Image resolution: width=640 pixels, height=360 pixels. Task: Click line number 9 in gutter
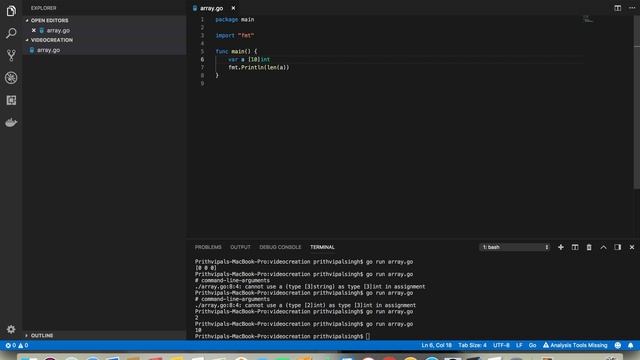(x=202, y=83)
